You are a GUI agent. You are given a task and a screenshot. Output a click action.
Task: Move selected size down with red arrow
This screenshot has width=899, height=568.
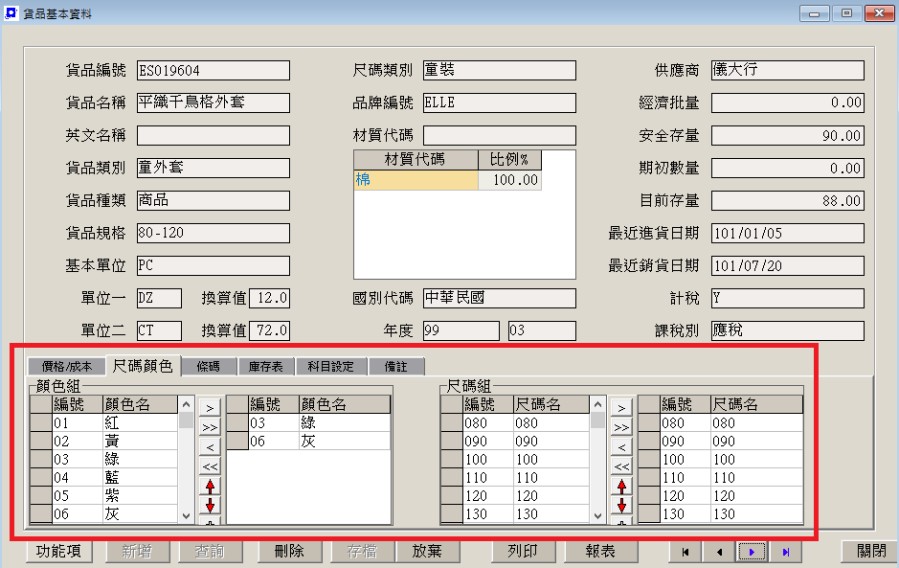[622, 505]
